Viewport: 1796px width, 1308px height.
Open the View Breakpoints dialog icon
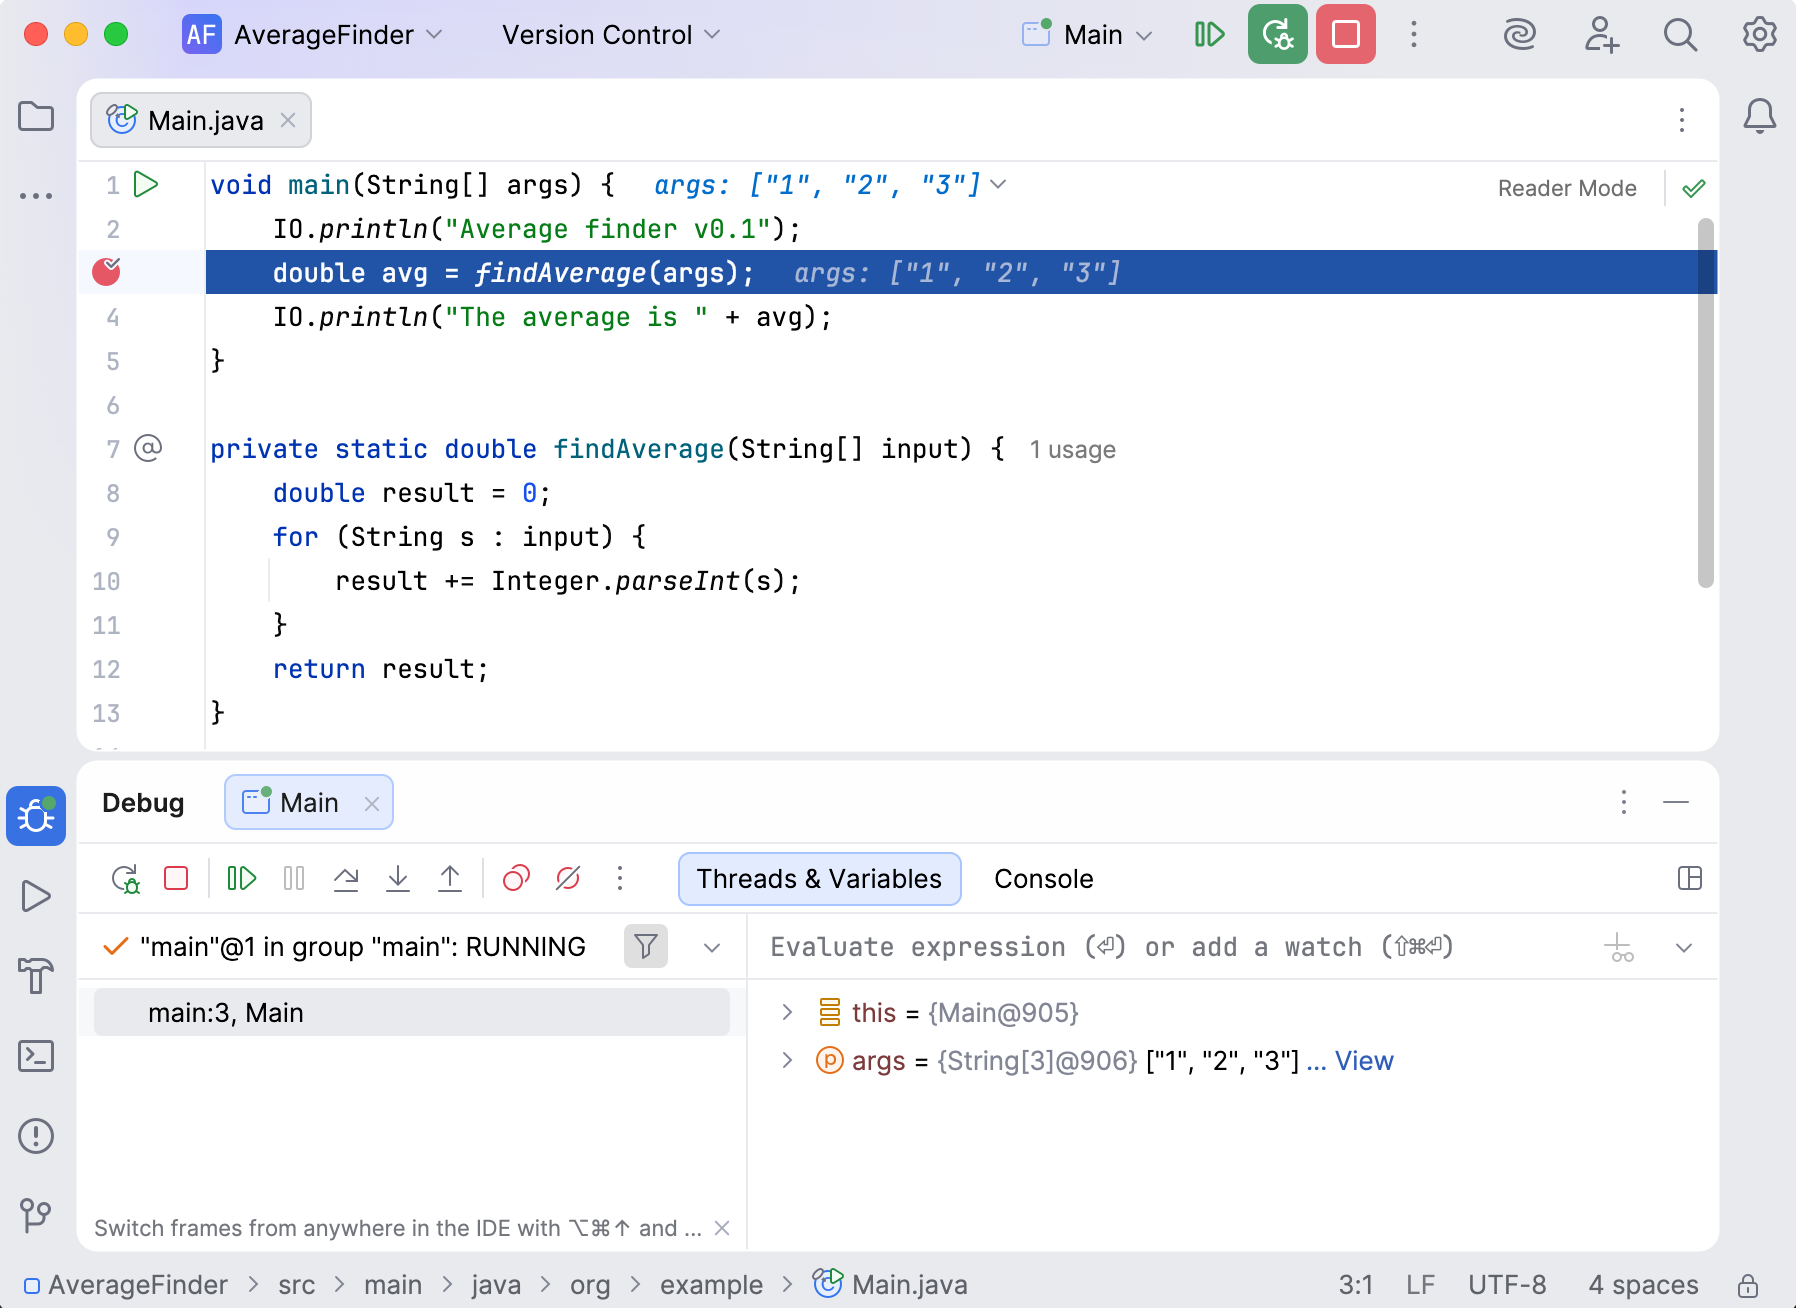point(514,878)
